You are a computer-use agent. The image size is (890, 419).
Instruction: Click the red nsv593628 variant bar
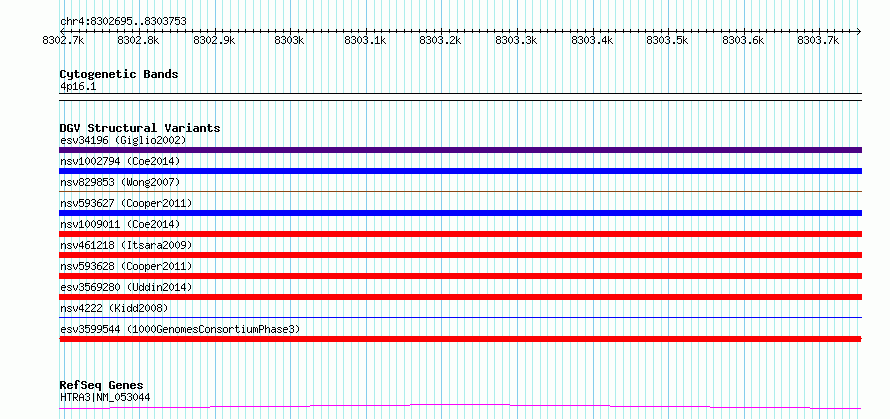[460, 276]
